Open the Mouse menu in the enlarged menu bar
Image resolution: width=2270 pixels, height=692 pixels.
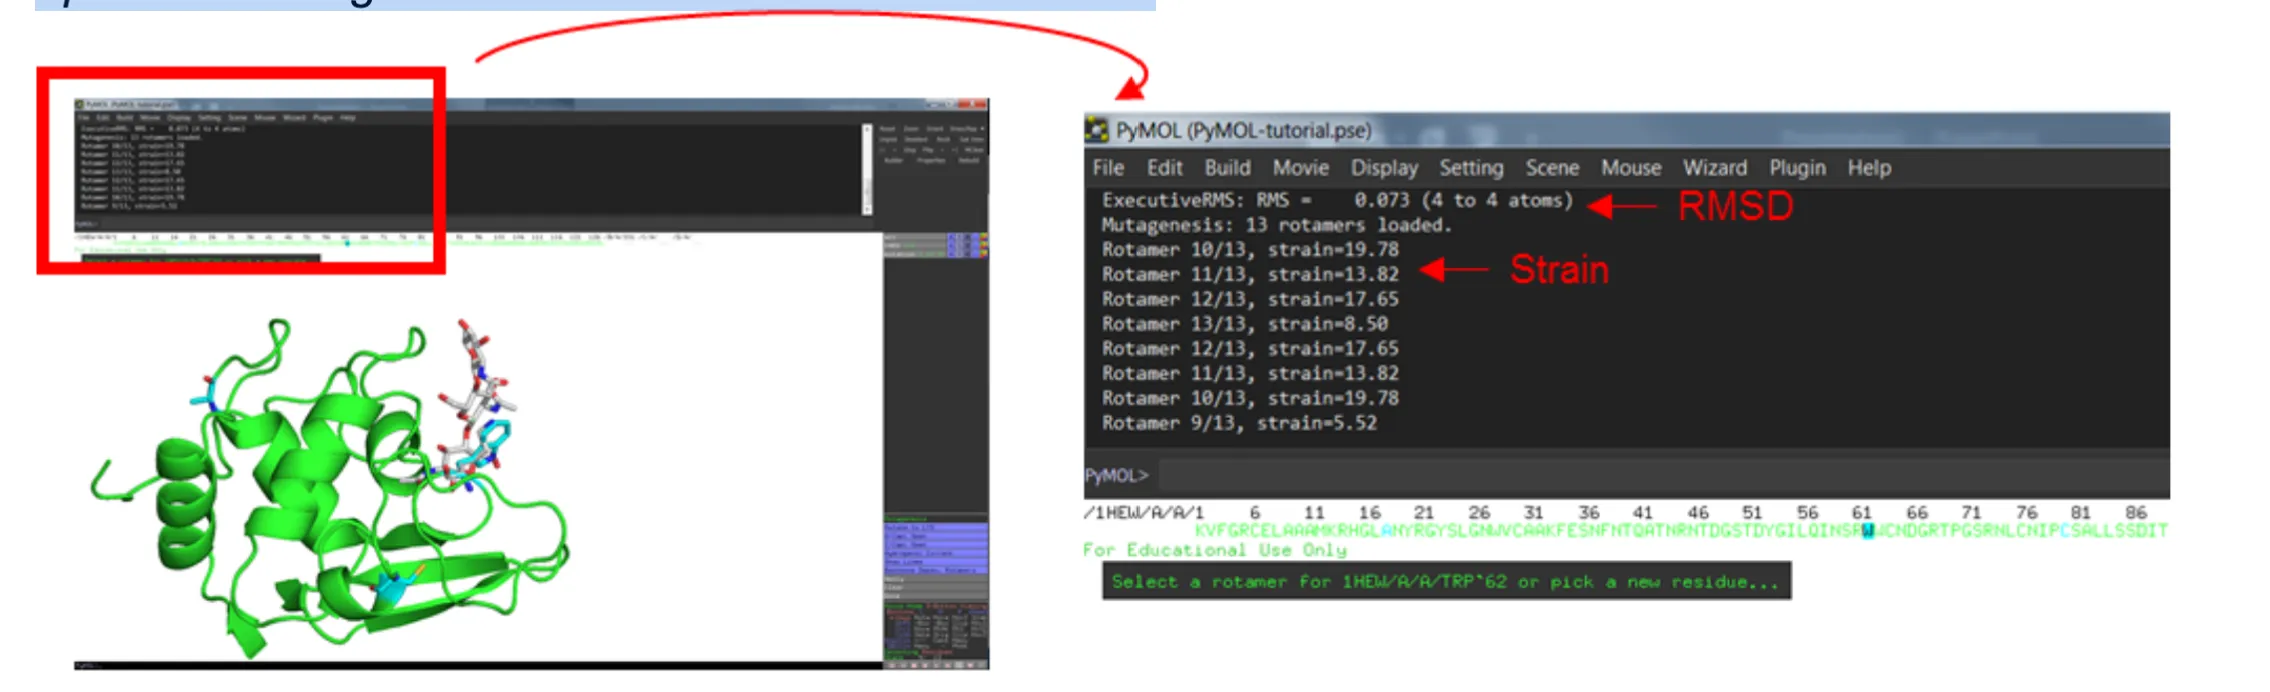coord(1630,168)
